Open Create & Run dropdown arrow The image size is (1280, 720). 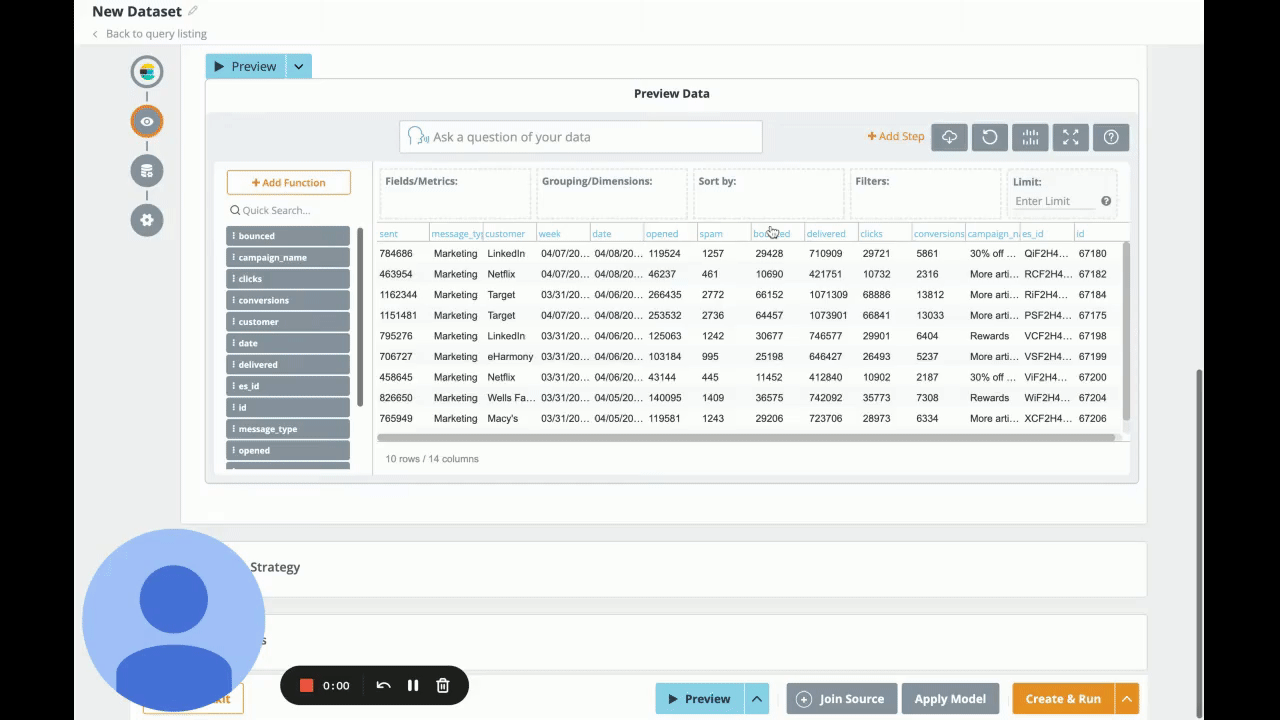[x=1127, y=699]
